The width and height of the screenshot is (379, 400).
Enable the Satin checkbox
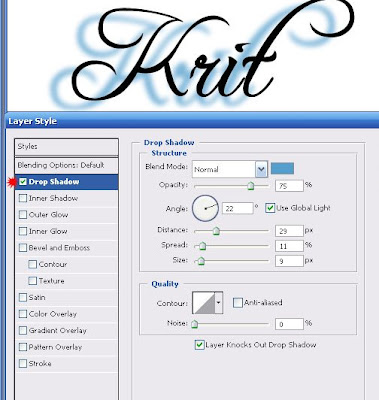coord(23,297)
